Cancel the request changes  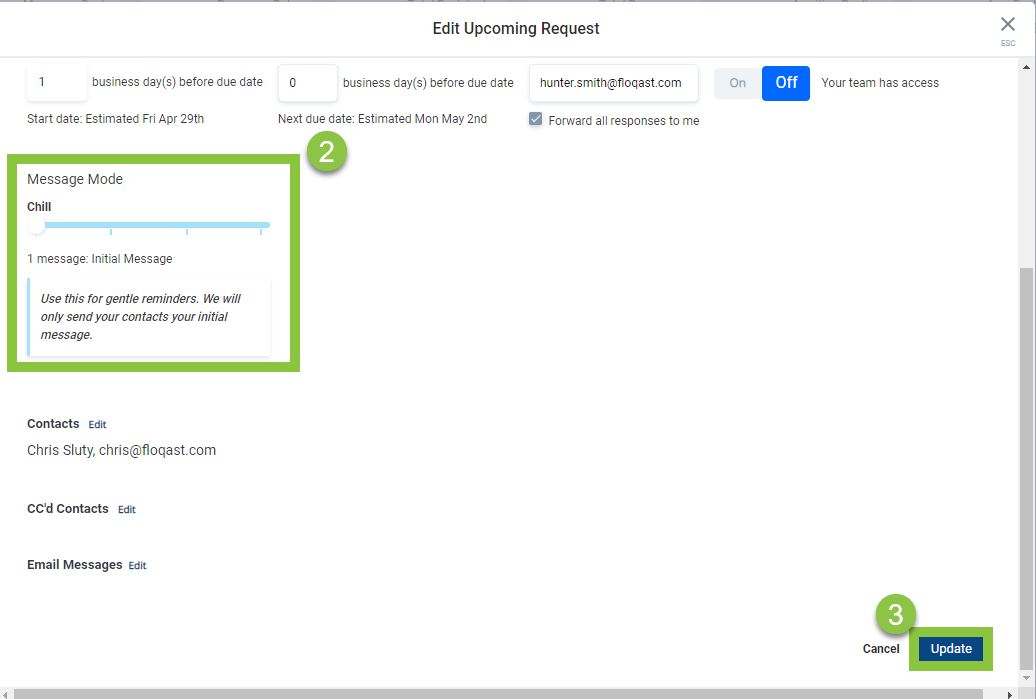tap(881, 649)
